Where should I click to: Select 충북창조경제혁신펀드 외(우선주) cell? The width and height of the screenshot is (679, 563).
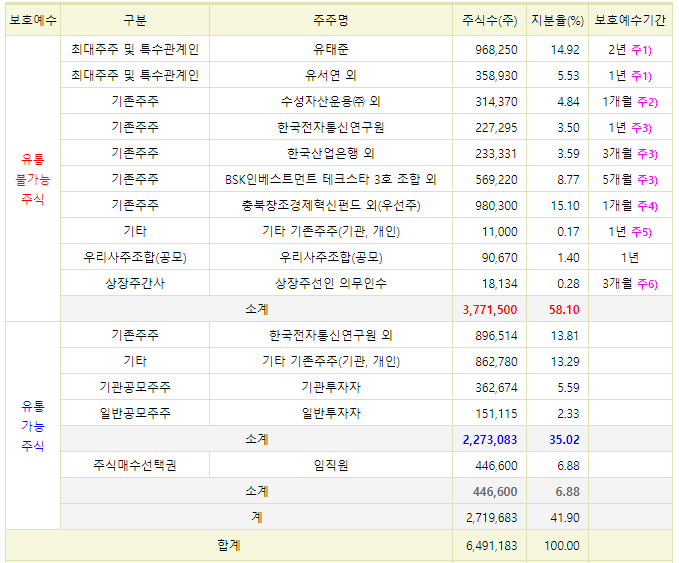331,205
